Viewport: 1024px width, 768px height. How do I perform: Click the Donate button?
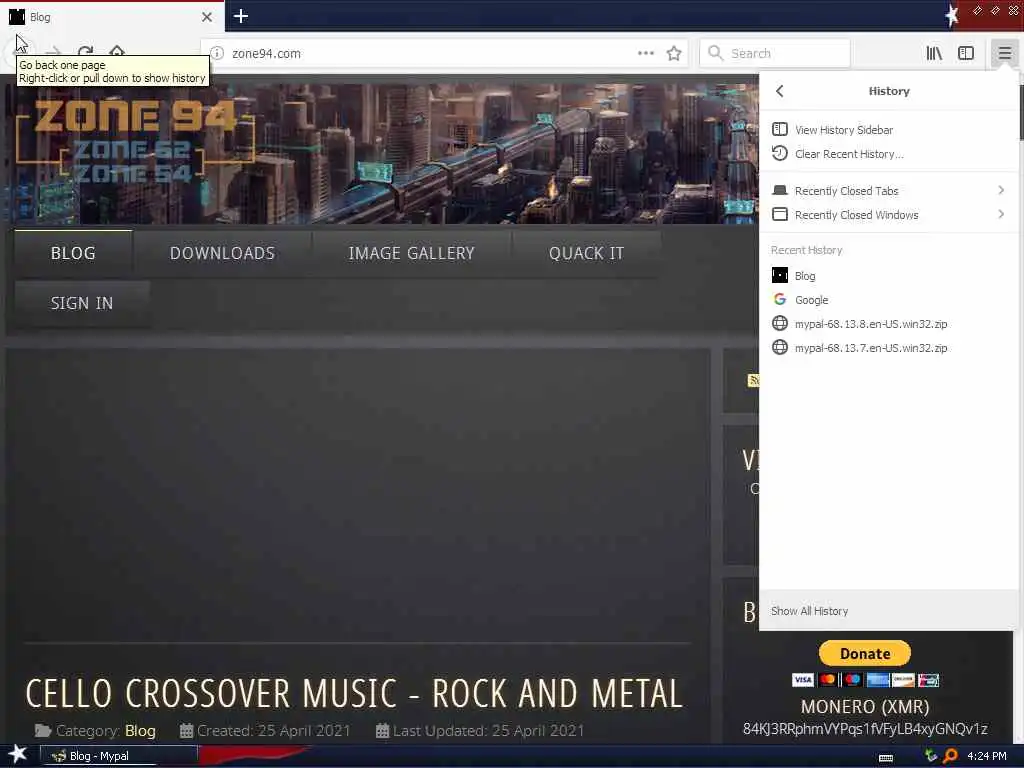pos(865,653)
